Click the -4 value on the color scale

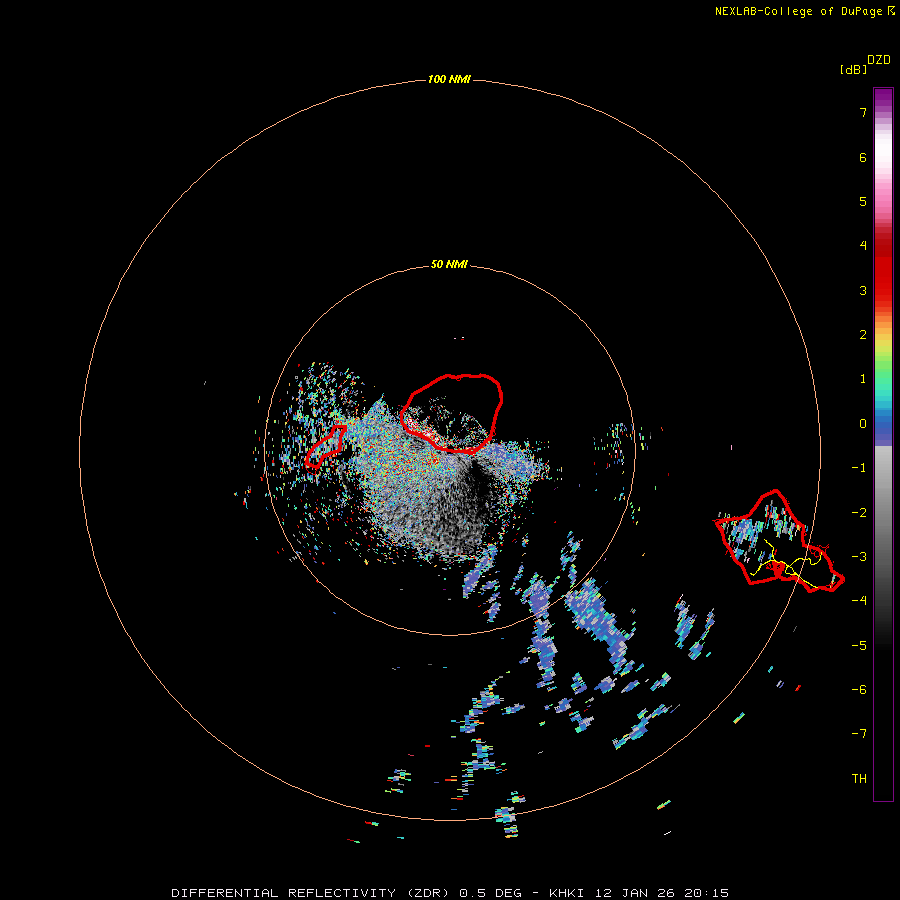[x=859, y=601]
